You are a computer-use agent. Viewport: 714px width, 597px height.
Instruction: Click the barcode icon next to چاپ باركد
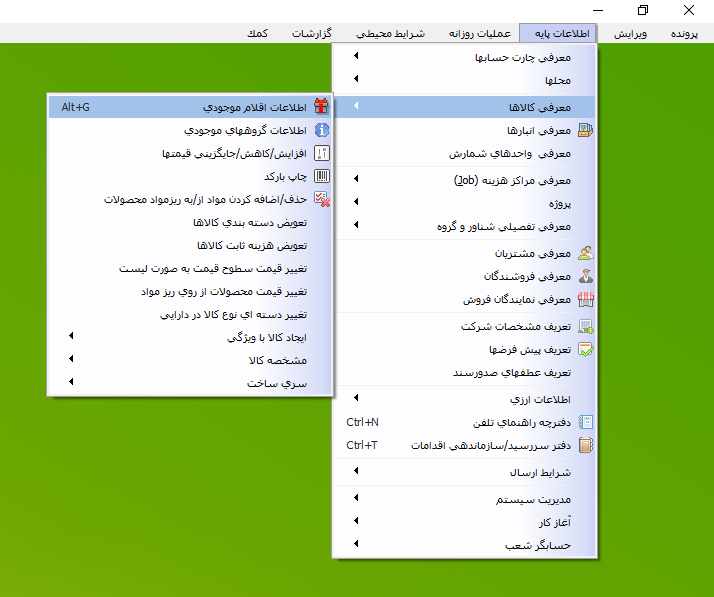pos(321,176)
